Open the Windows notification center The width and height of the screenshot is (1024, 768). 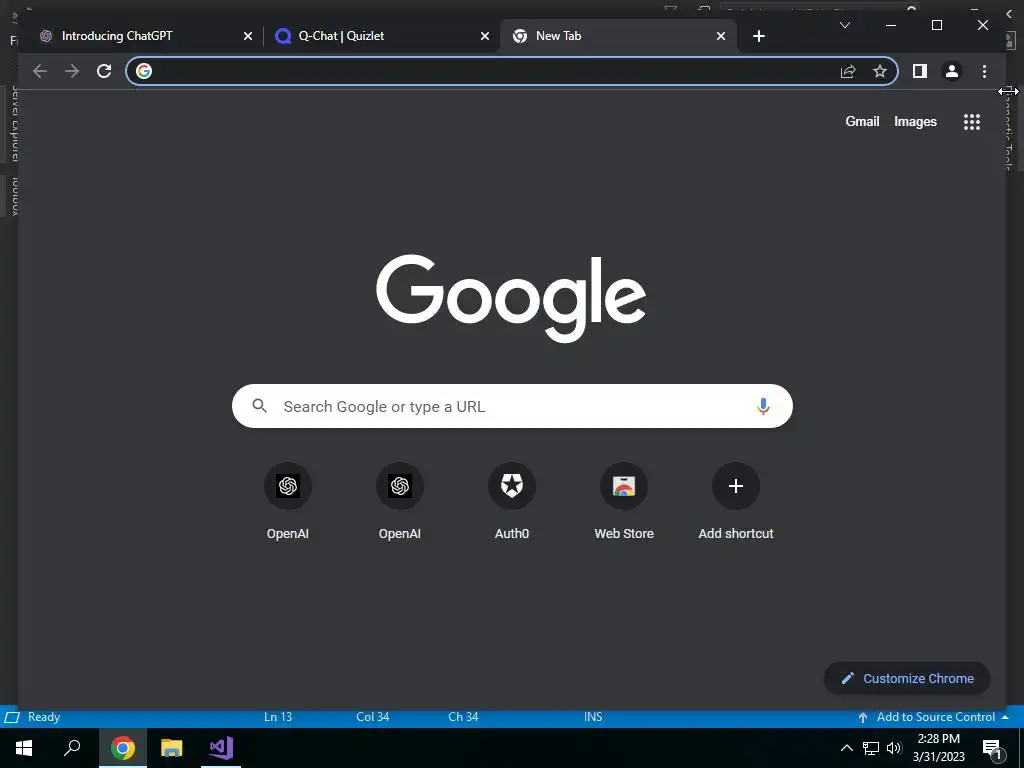coord(992,748)
